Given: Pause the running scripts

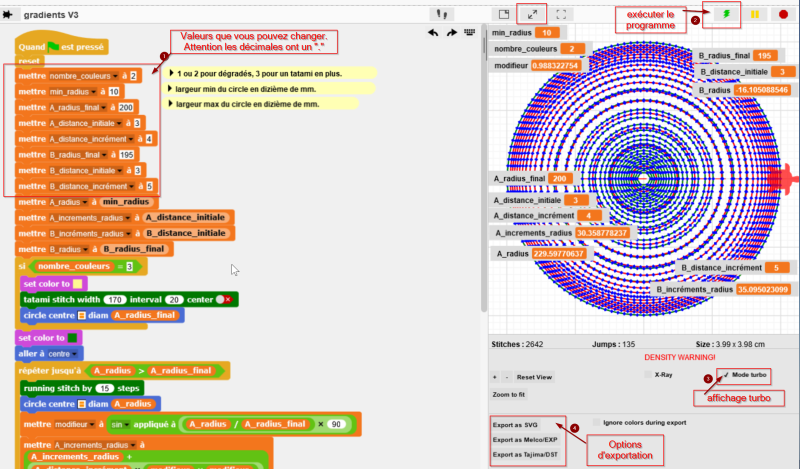Looking at the screenshot, I should click(755, 14).
